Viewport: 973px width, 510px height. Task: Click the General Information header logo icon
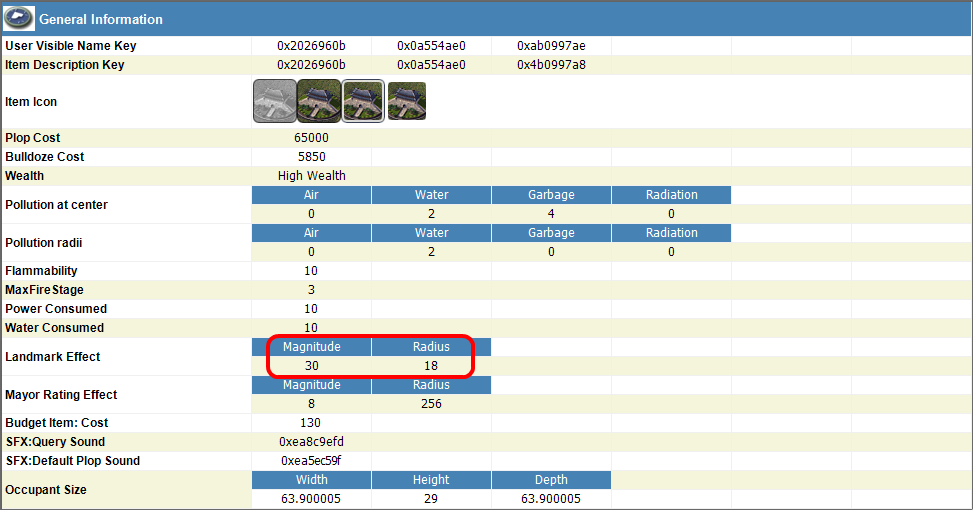click(x=19, y=19)
